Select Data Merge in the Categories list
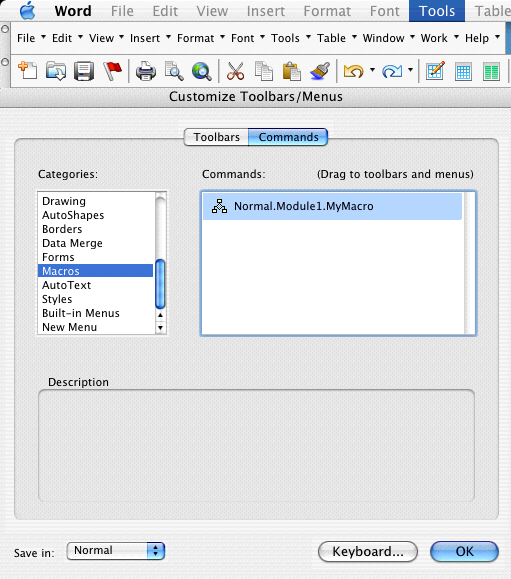Image resolution: width=511 pixels, height=579 pixels. coord(95,243)
